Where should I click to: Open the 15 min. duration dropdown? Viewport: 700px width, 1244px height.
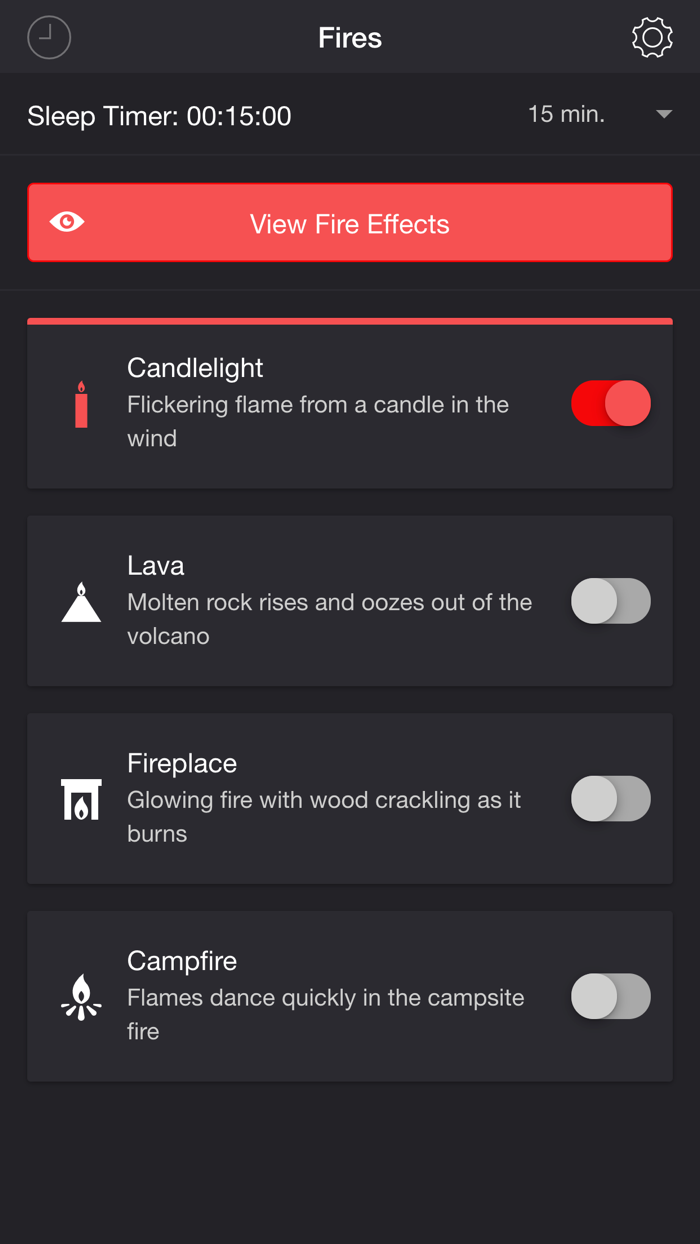click(x=566, y=114)
